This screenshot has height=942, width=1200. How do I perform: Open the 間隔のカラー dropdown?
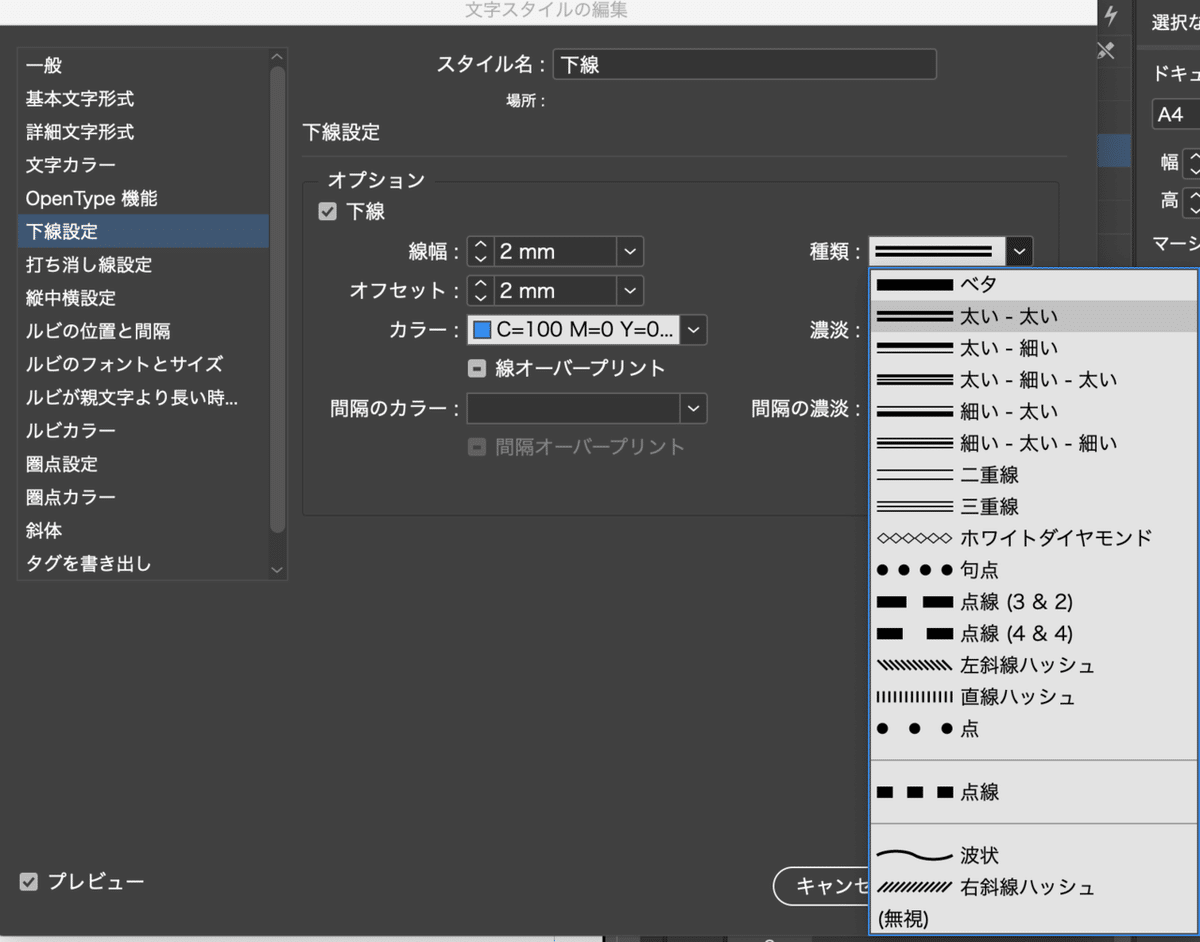694,408
